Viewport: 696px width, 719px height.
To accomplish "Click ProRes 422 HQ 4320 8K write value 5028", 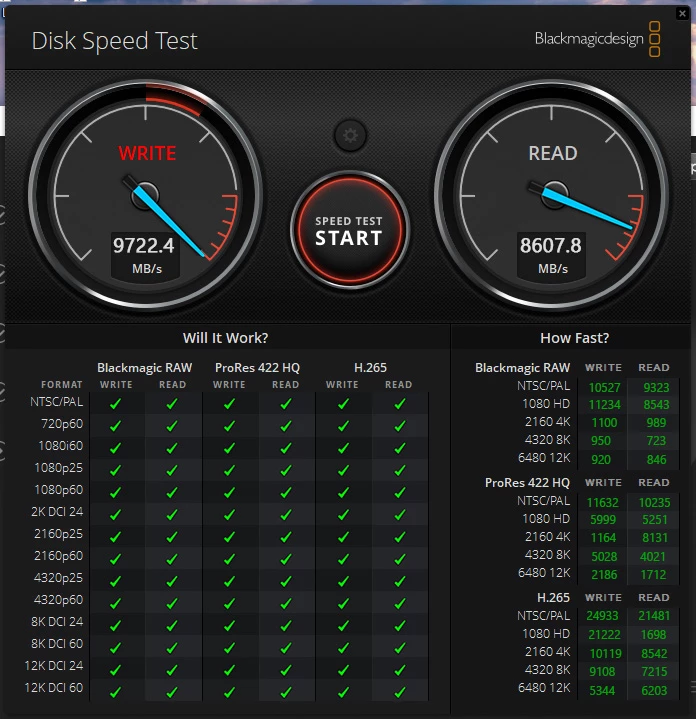I will click(x=604, y=557).
